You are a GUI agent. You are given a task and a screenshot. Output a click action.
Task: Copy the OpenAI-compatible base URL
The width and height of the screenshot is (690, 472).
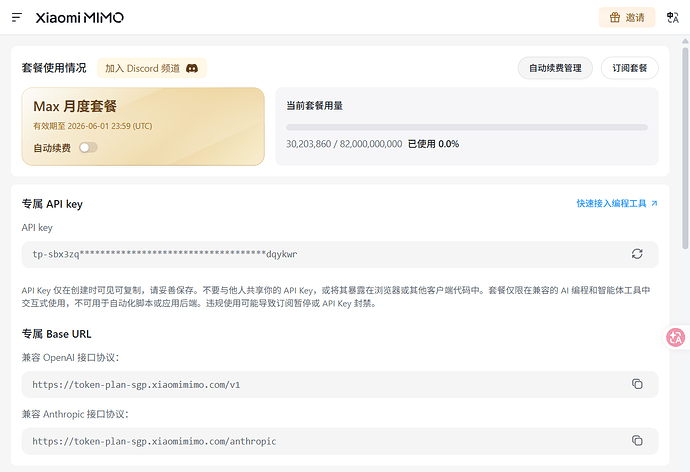(x=637, y=384)
